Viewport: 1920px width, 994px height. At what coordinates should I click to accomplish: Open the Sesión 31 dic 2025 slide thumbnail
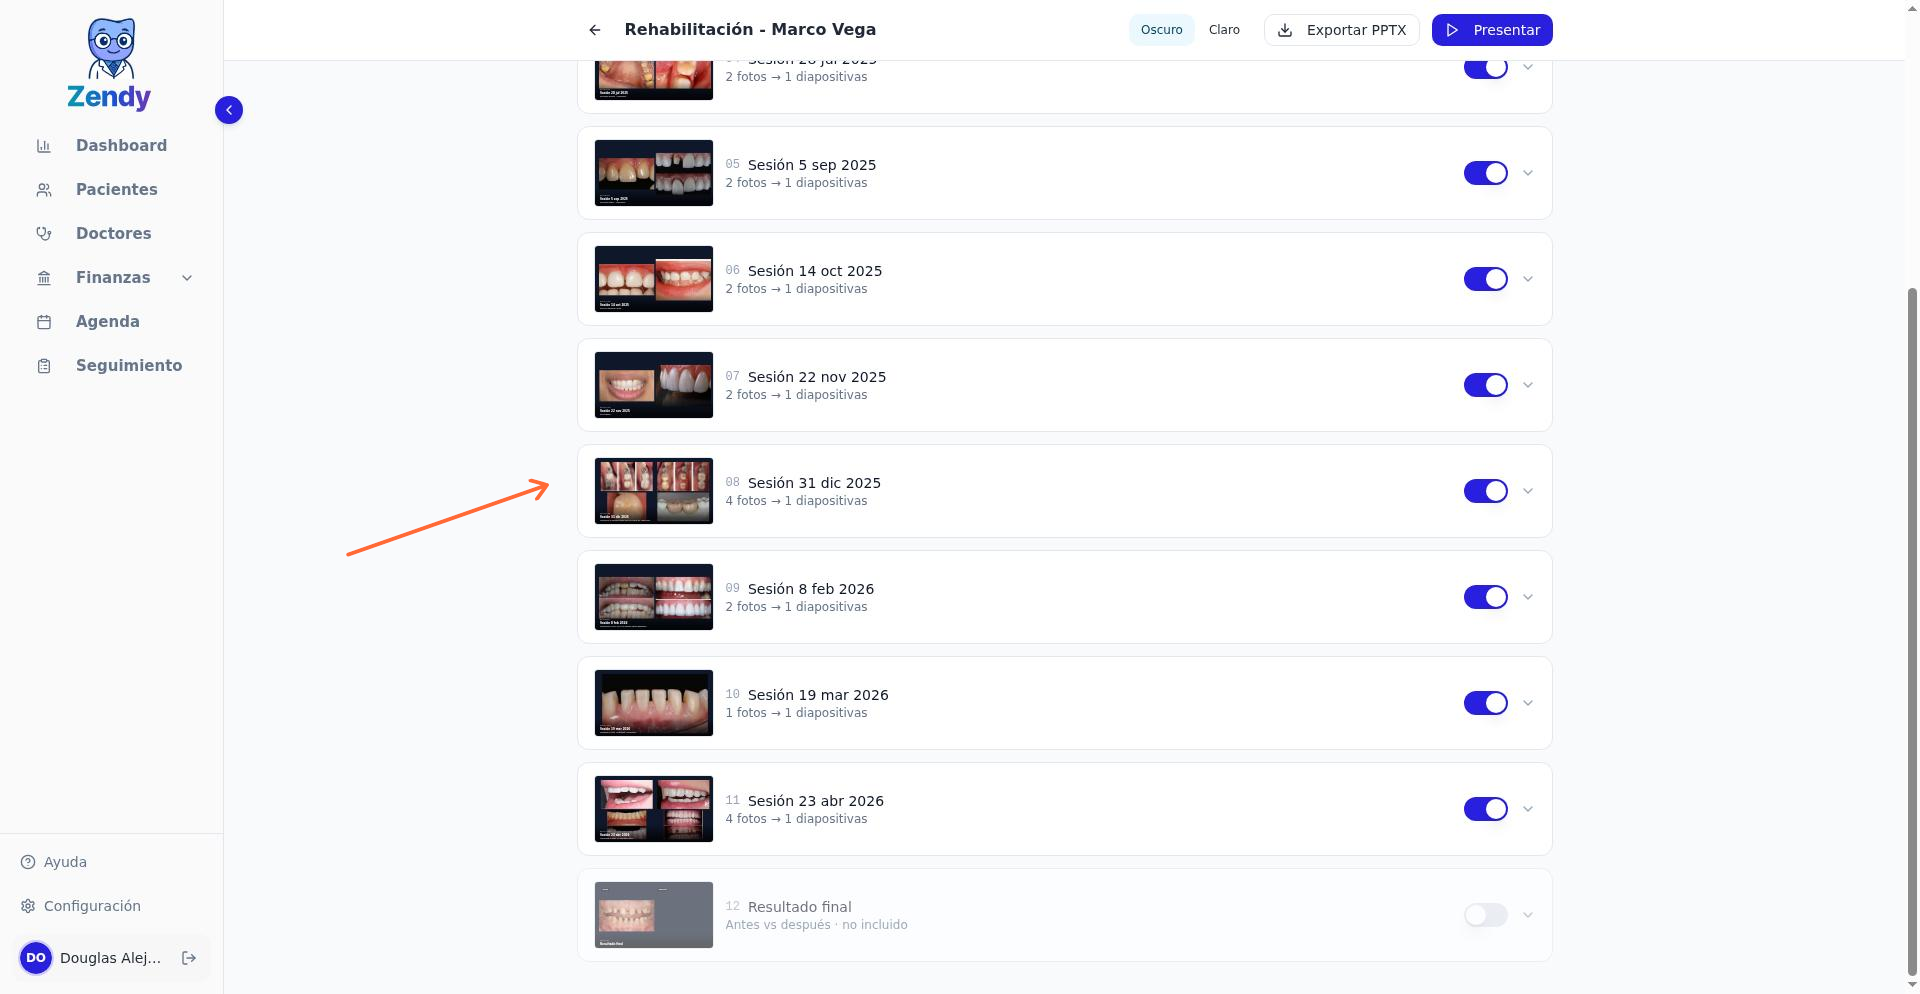tap(654, 491)
